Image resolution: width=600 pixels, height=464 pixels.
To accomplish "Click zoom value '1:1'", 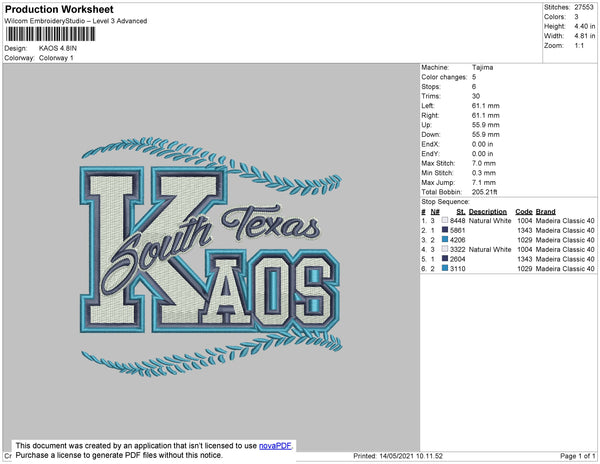I will click(579, 46).
